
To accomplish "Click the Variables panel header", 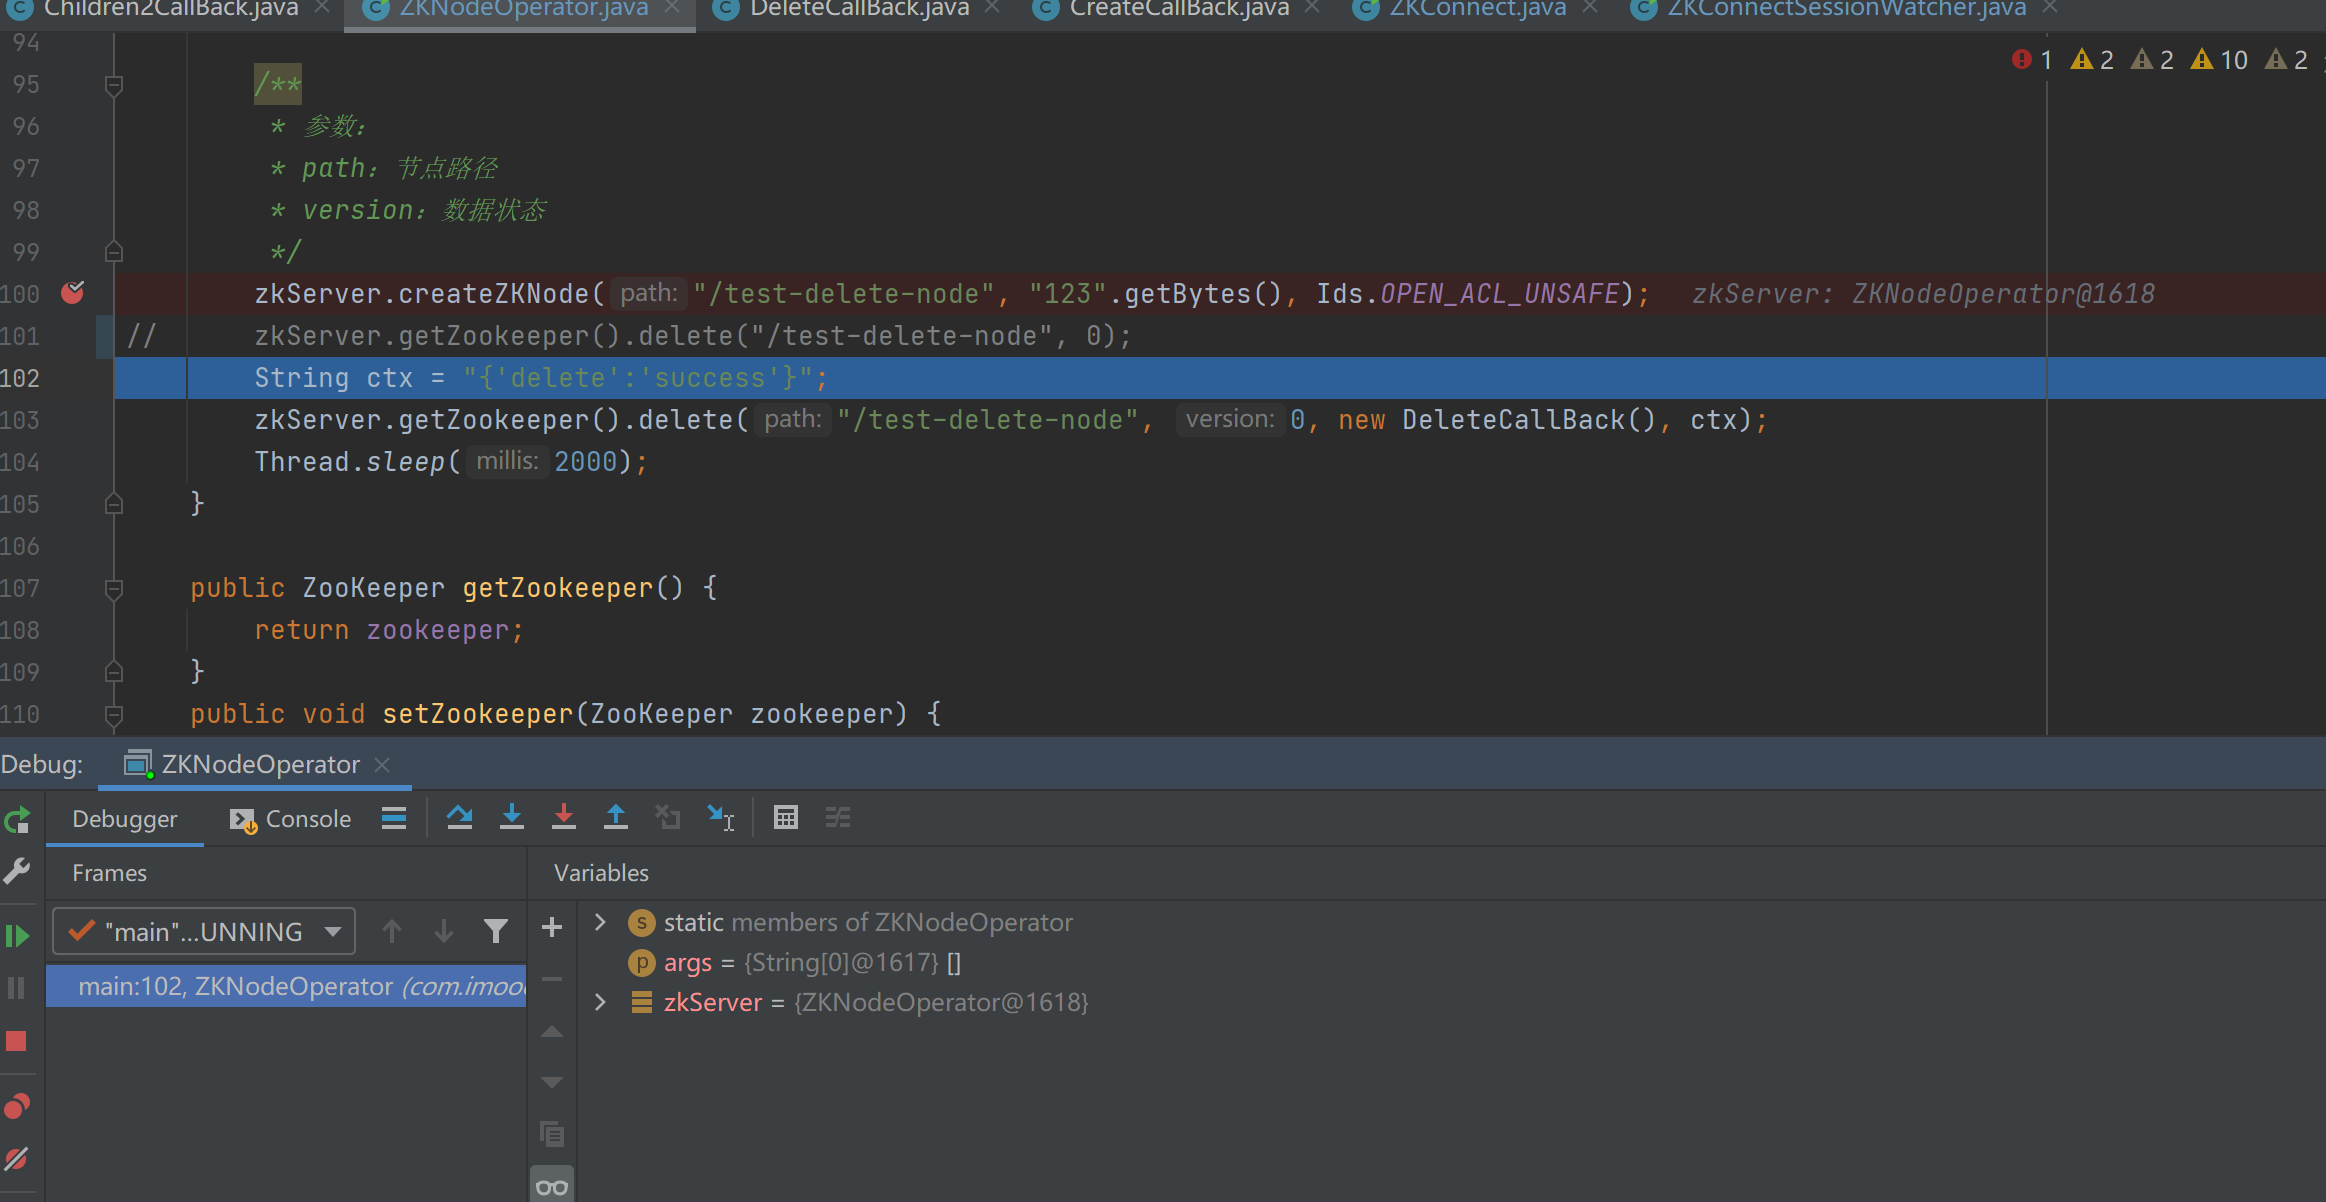I will click(601, 873).
